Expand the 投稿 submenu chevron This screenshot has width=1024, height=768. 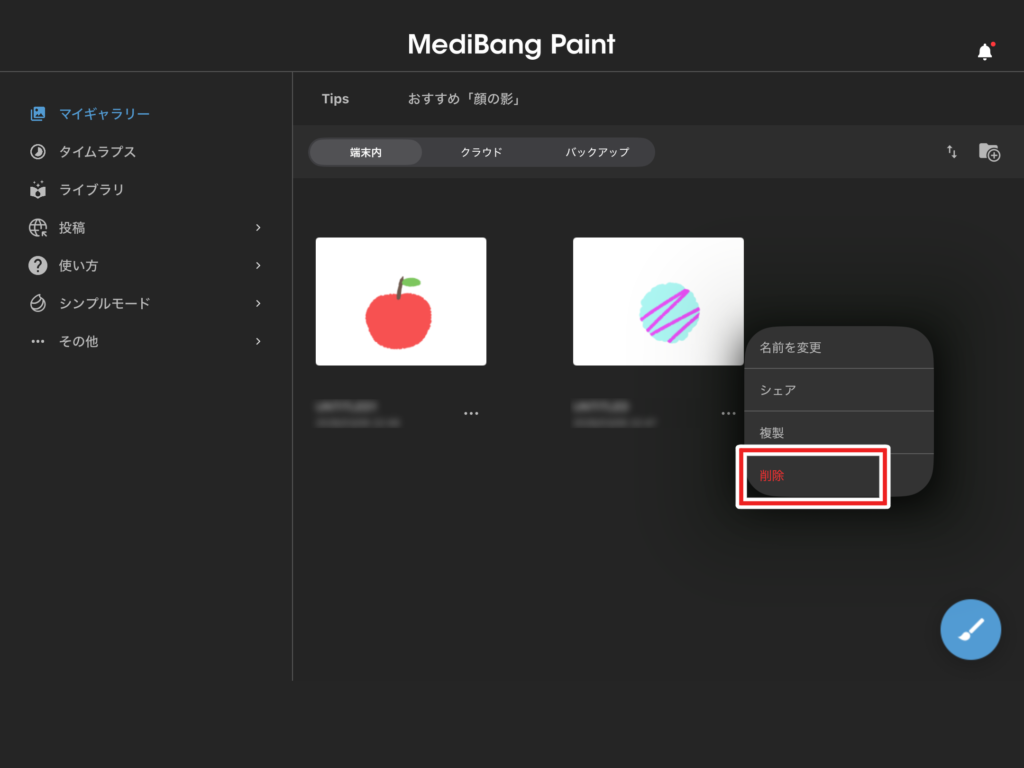[x=258, y=228]
